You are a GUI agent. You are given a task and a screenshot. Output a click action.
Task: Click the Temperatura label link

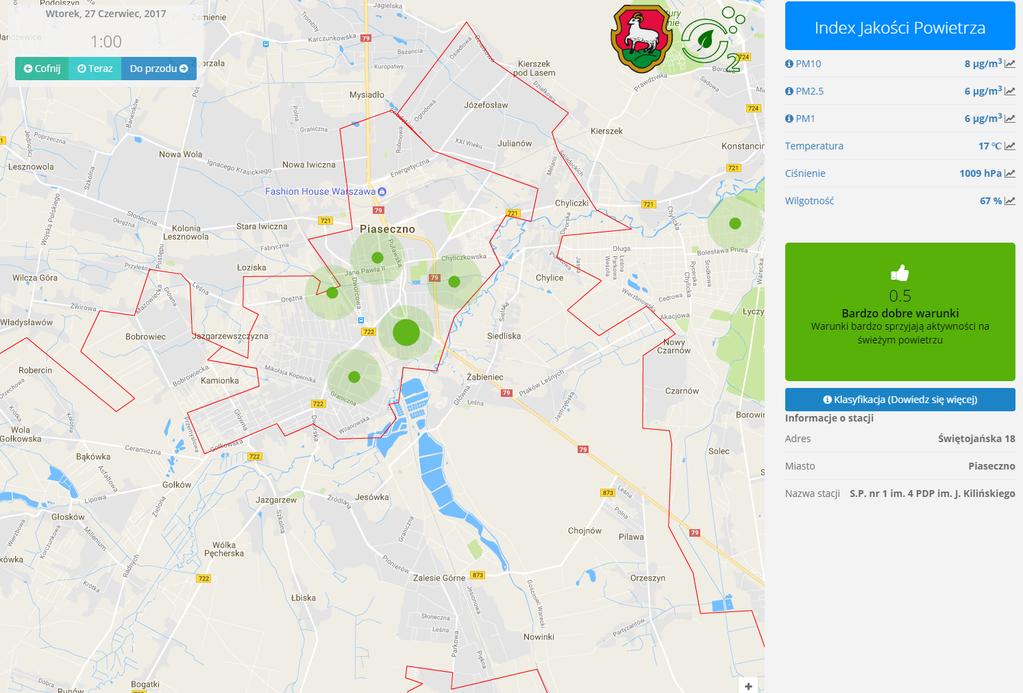coord(814,146)
